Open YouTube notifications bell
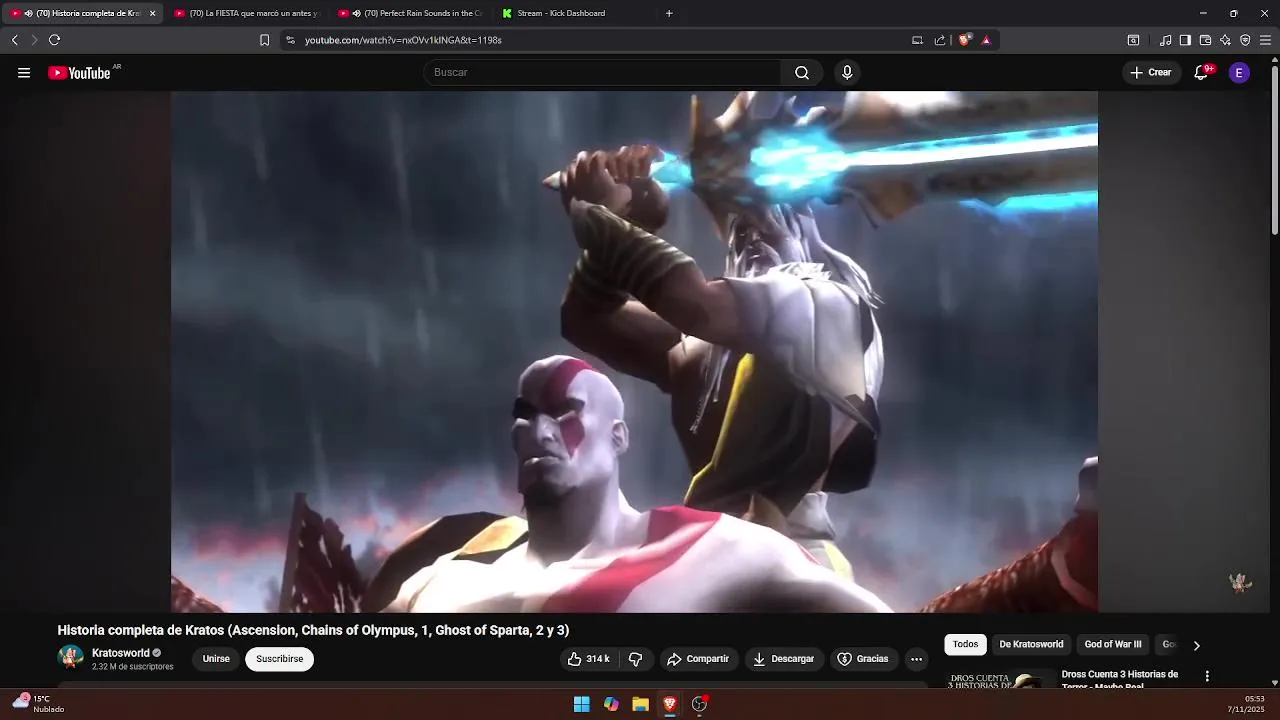Screen dimensions: 1280x720 1202,73
